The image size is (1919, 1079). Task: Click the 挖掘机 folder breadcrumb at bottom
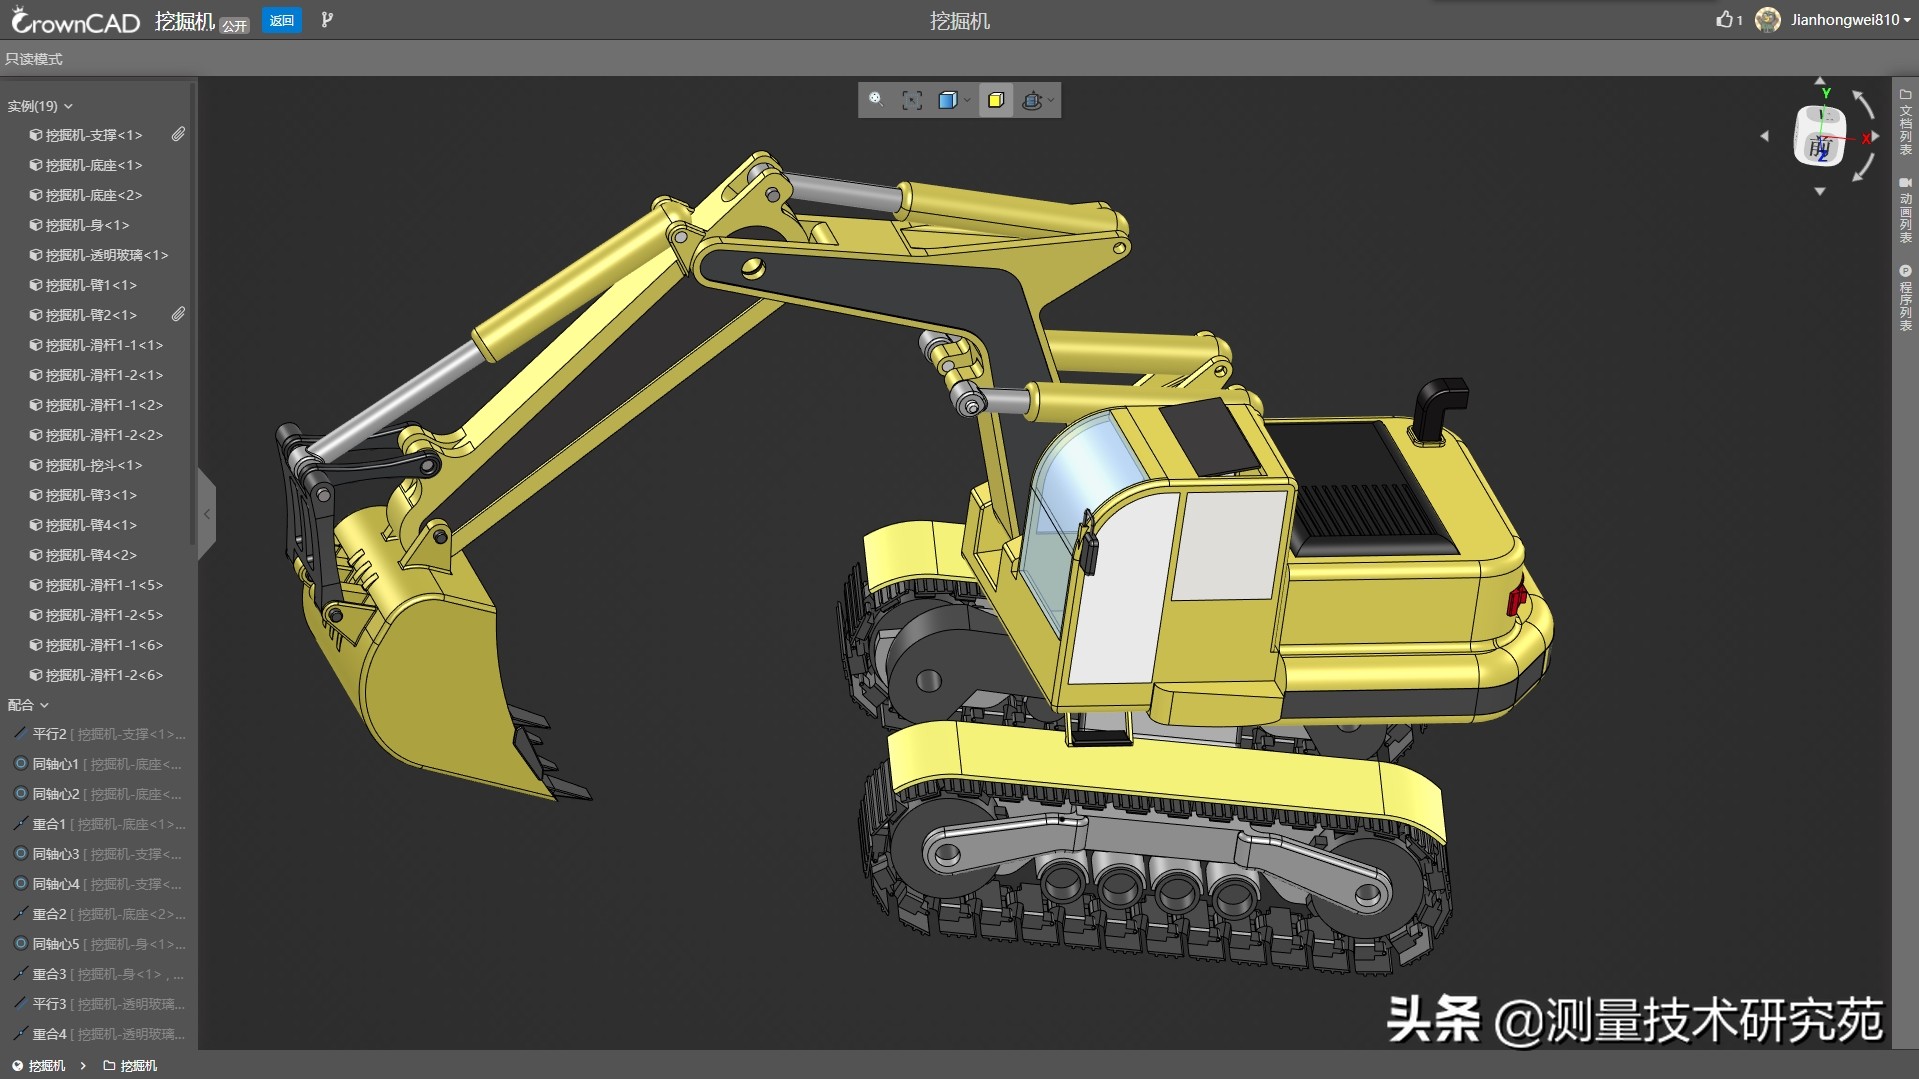(131, 1066)
